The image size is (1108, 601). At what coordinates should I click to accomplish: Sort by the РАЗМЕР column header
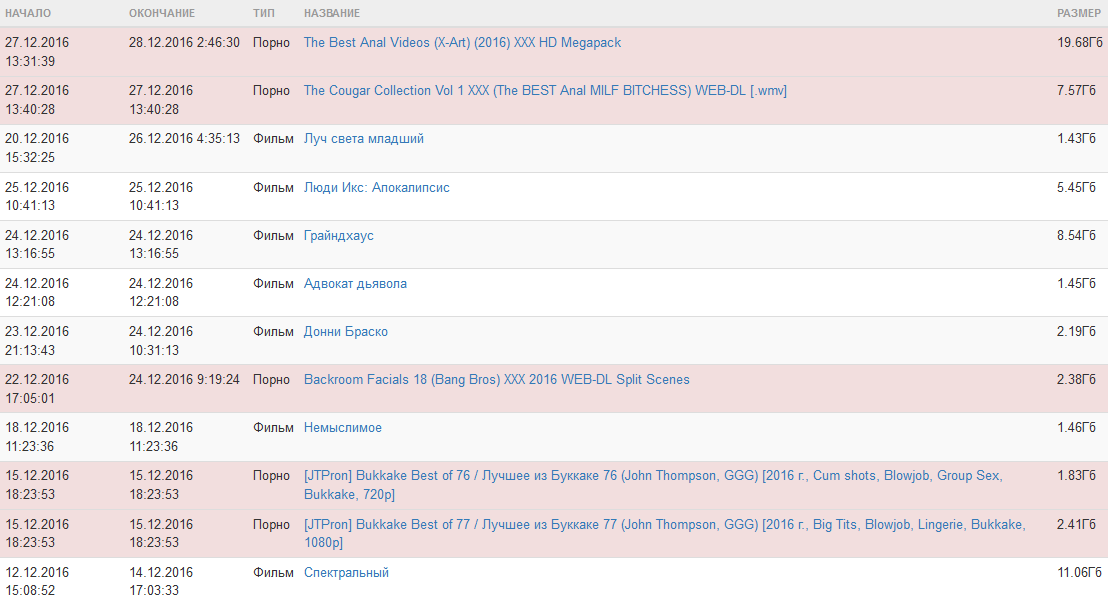point(1078,13)
